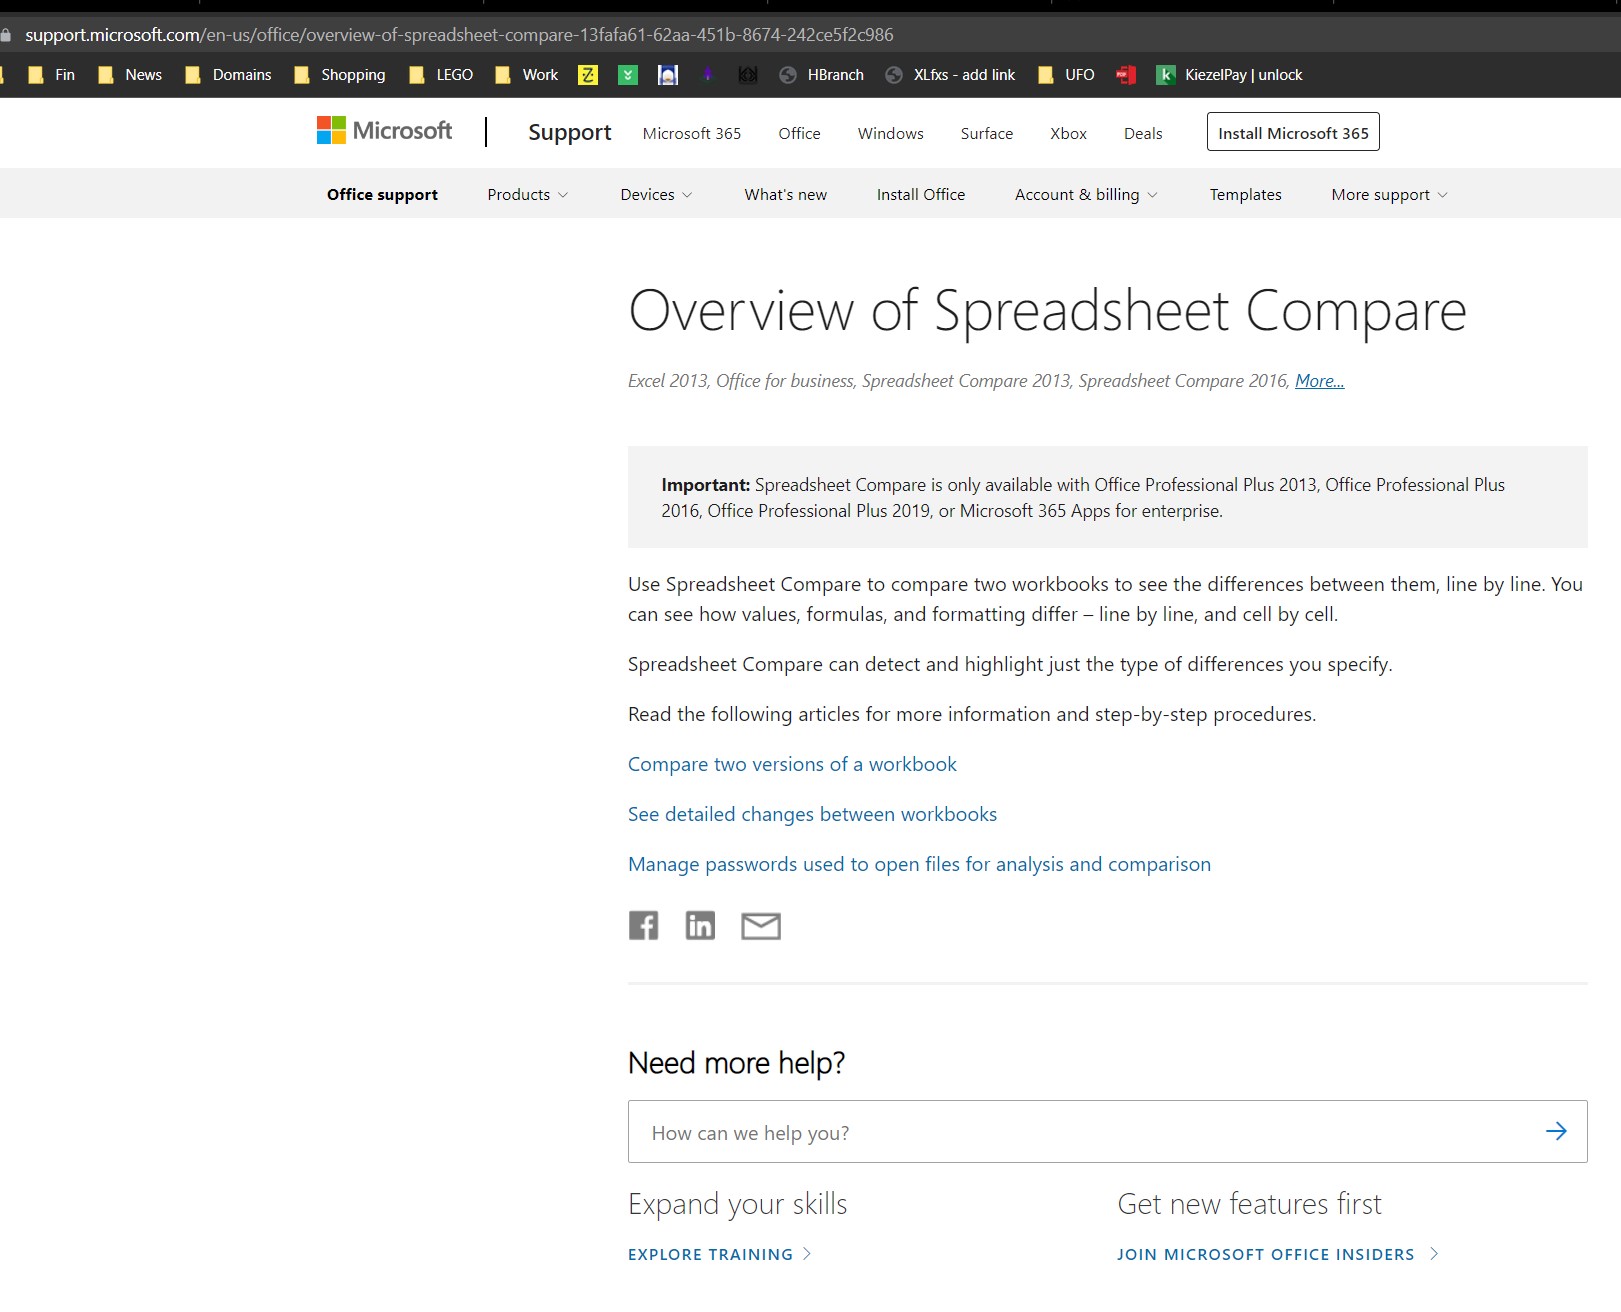Open the Xbox nav item
The height and width of the screenshot is (1312, 1621).
point(1068,133)
